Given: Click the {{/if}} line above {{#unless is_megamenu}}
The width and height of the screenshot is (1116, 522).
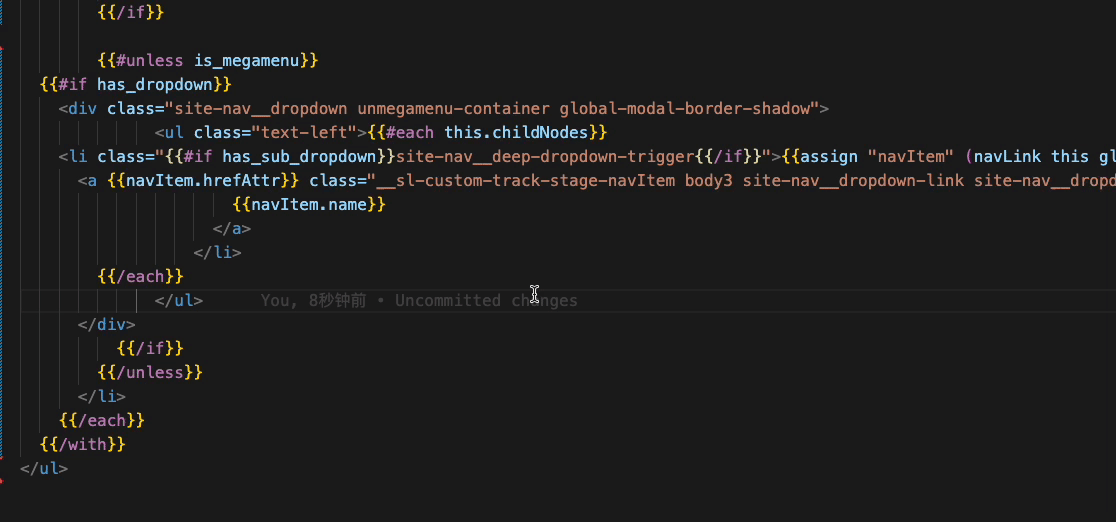Looking at the screenshot, I should coord(131,13).
